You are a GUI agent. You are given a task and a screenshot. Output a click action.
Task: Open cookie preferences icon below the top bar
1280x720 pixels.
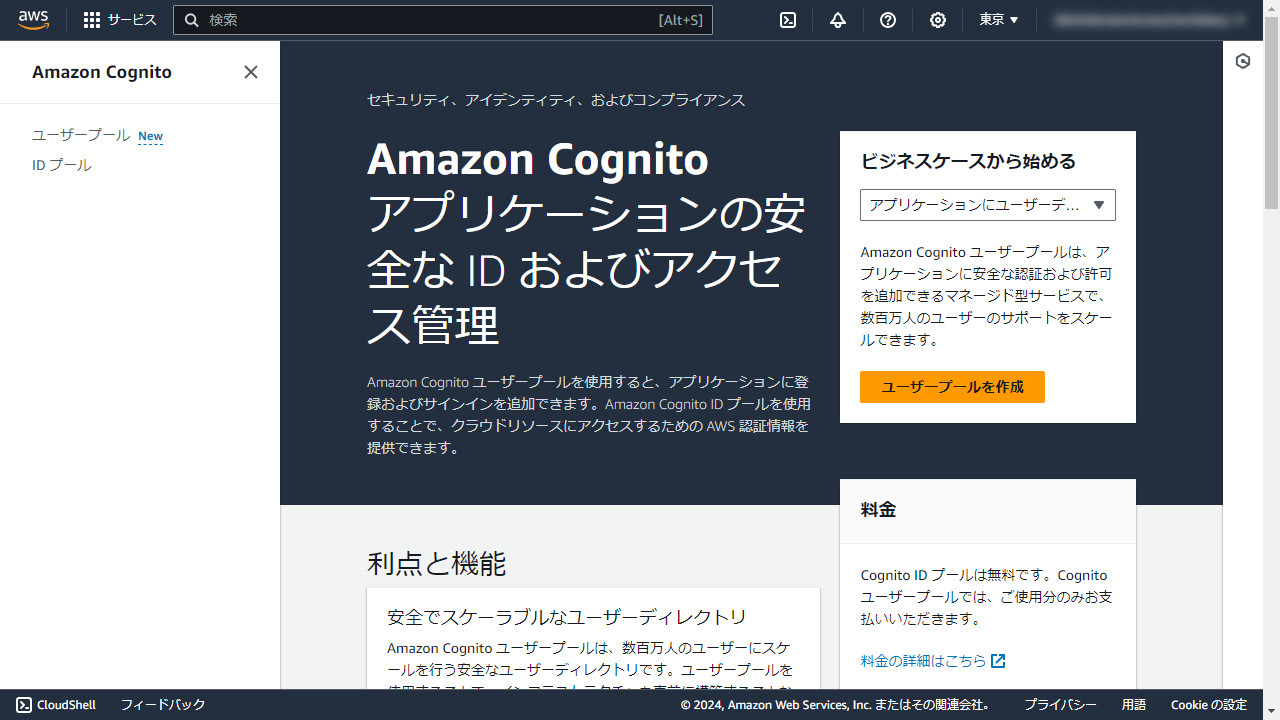(1242, 61)
